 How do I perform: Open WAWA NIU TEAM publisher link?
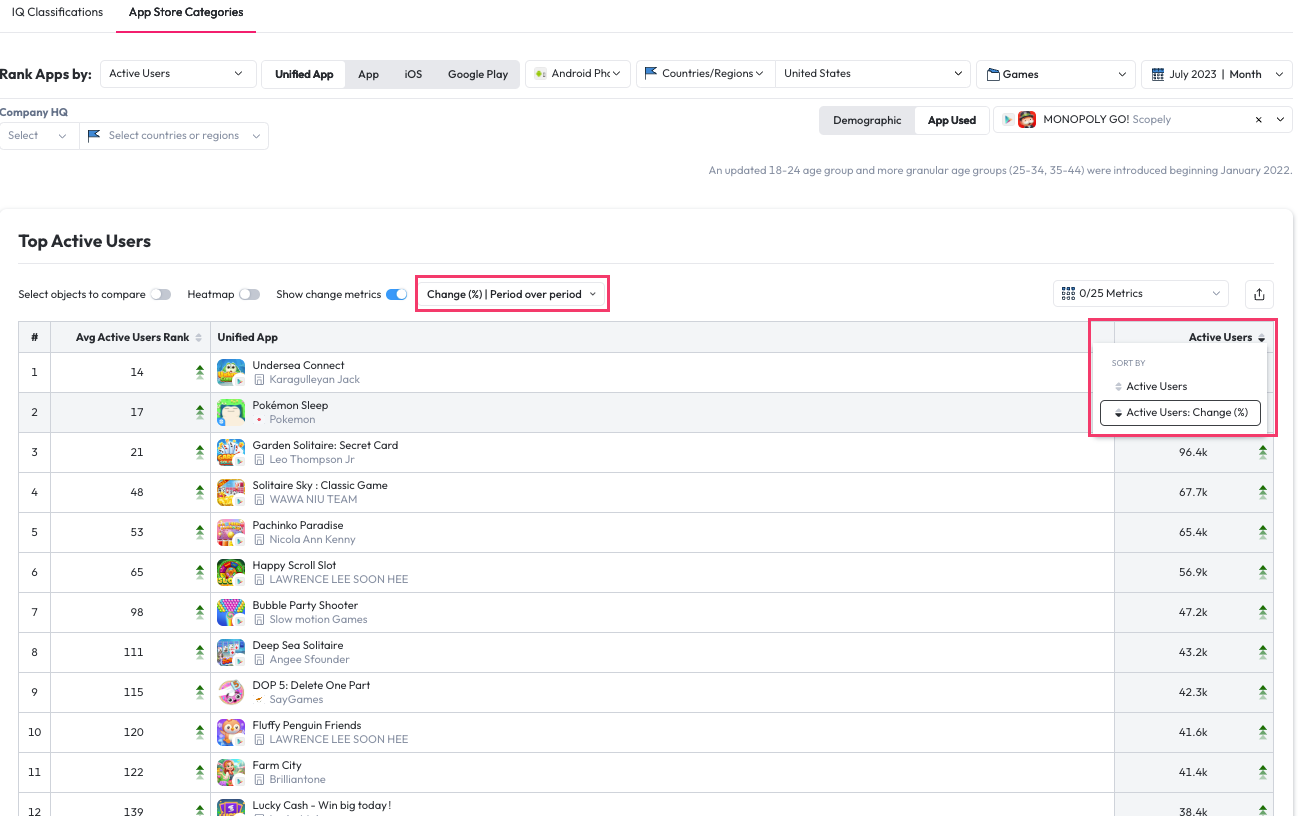click(313, 500)
